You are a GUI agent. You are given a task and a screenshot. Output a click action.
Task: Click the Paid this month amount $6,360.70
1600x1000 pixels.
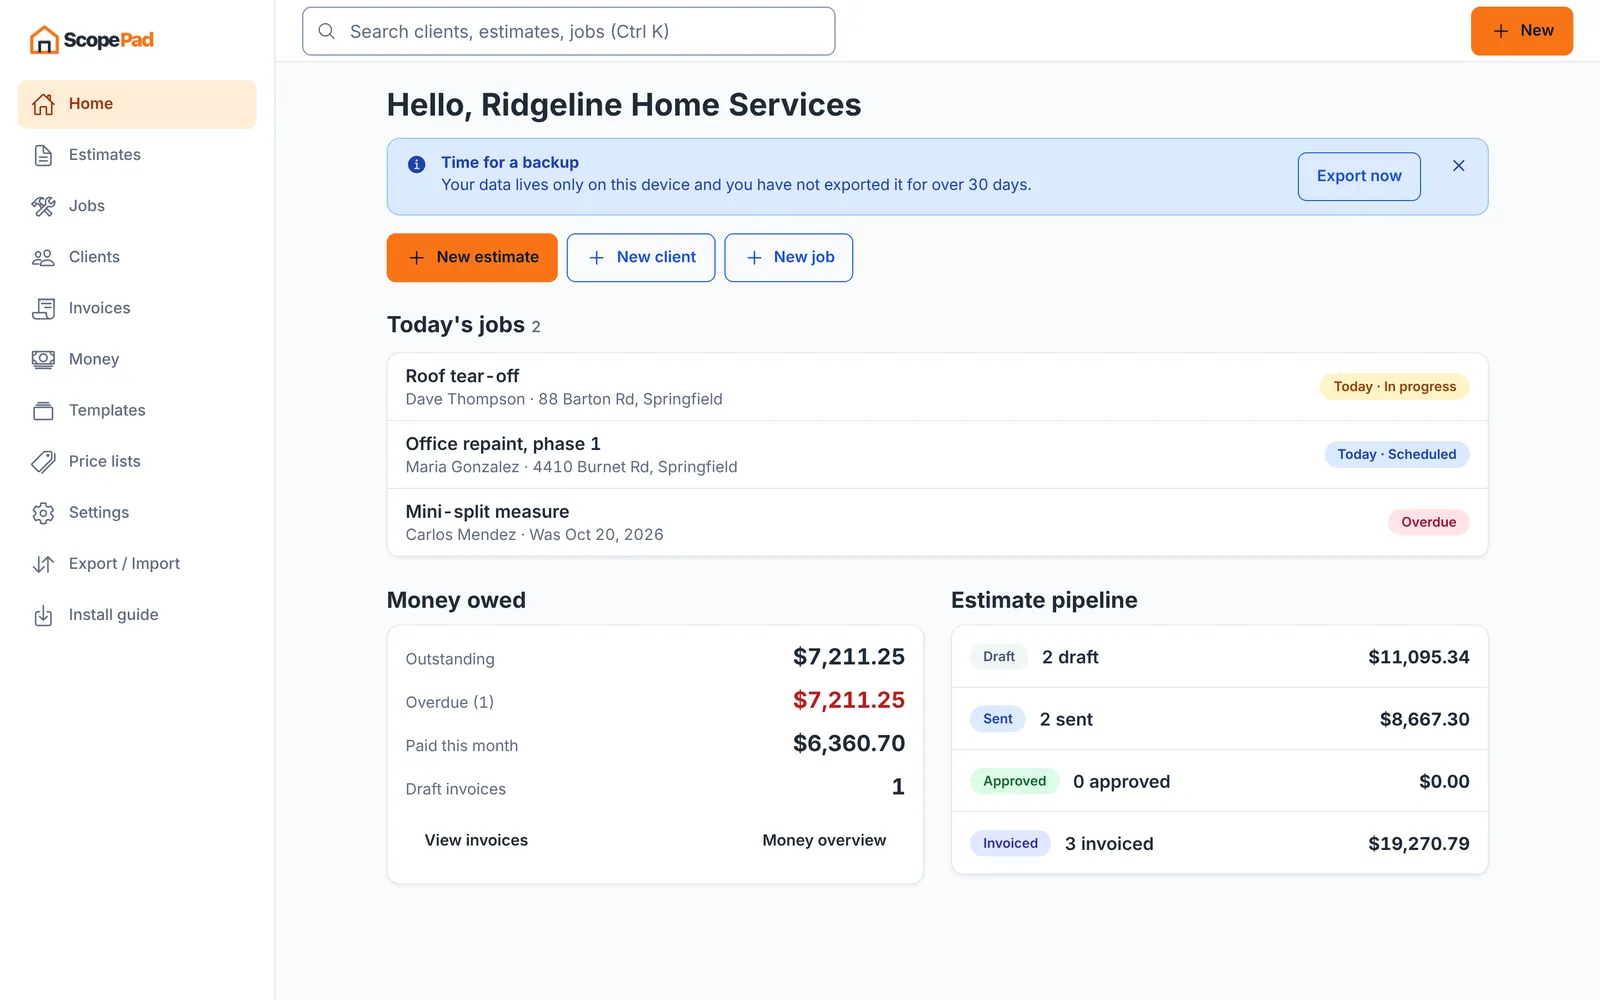pos(849,744)
